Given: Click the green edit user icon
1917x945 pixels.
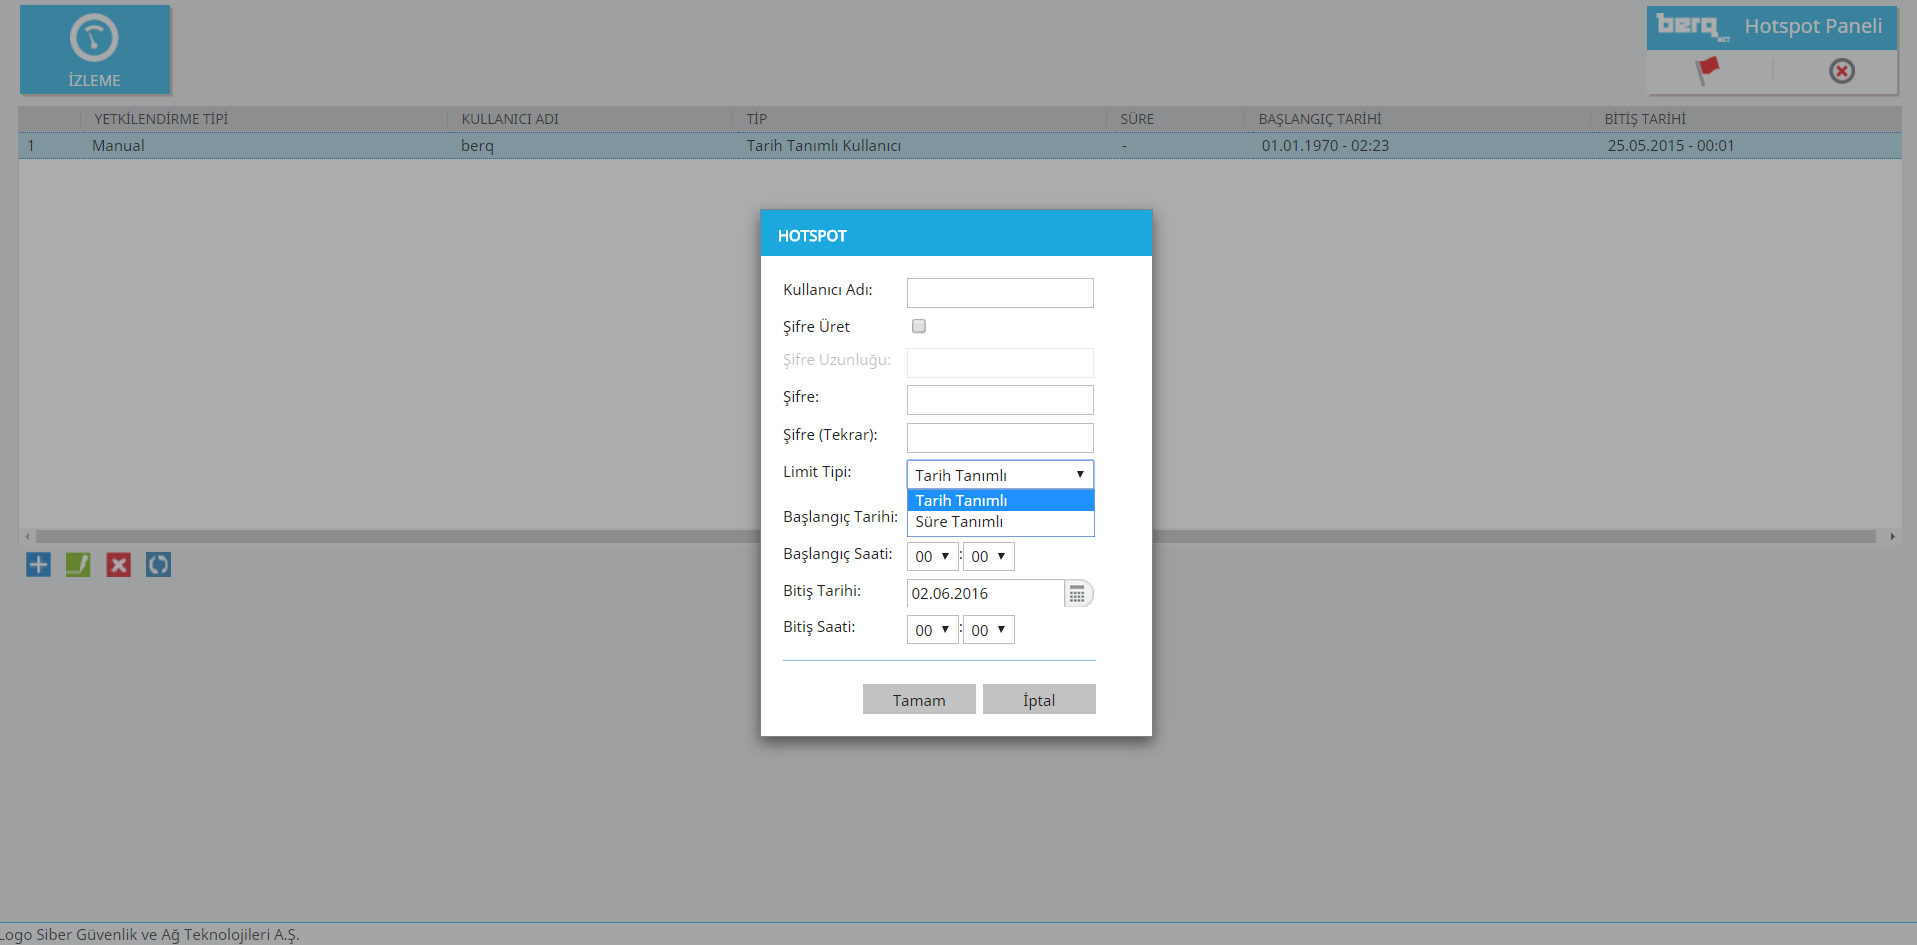Looking at the screenshot, I should click(78, 565).
